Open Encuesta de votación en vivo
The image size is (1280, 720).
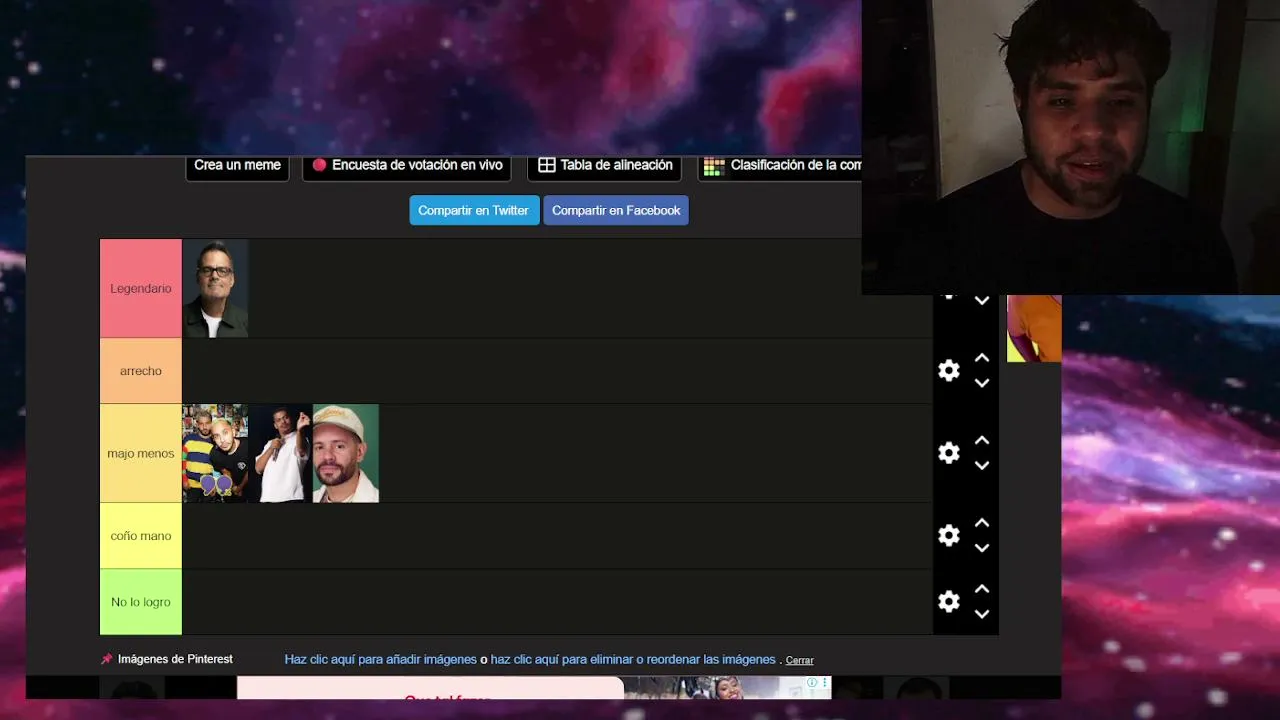pyautogui.click(x=407, y=166)
